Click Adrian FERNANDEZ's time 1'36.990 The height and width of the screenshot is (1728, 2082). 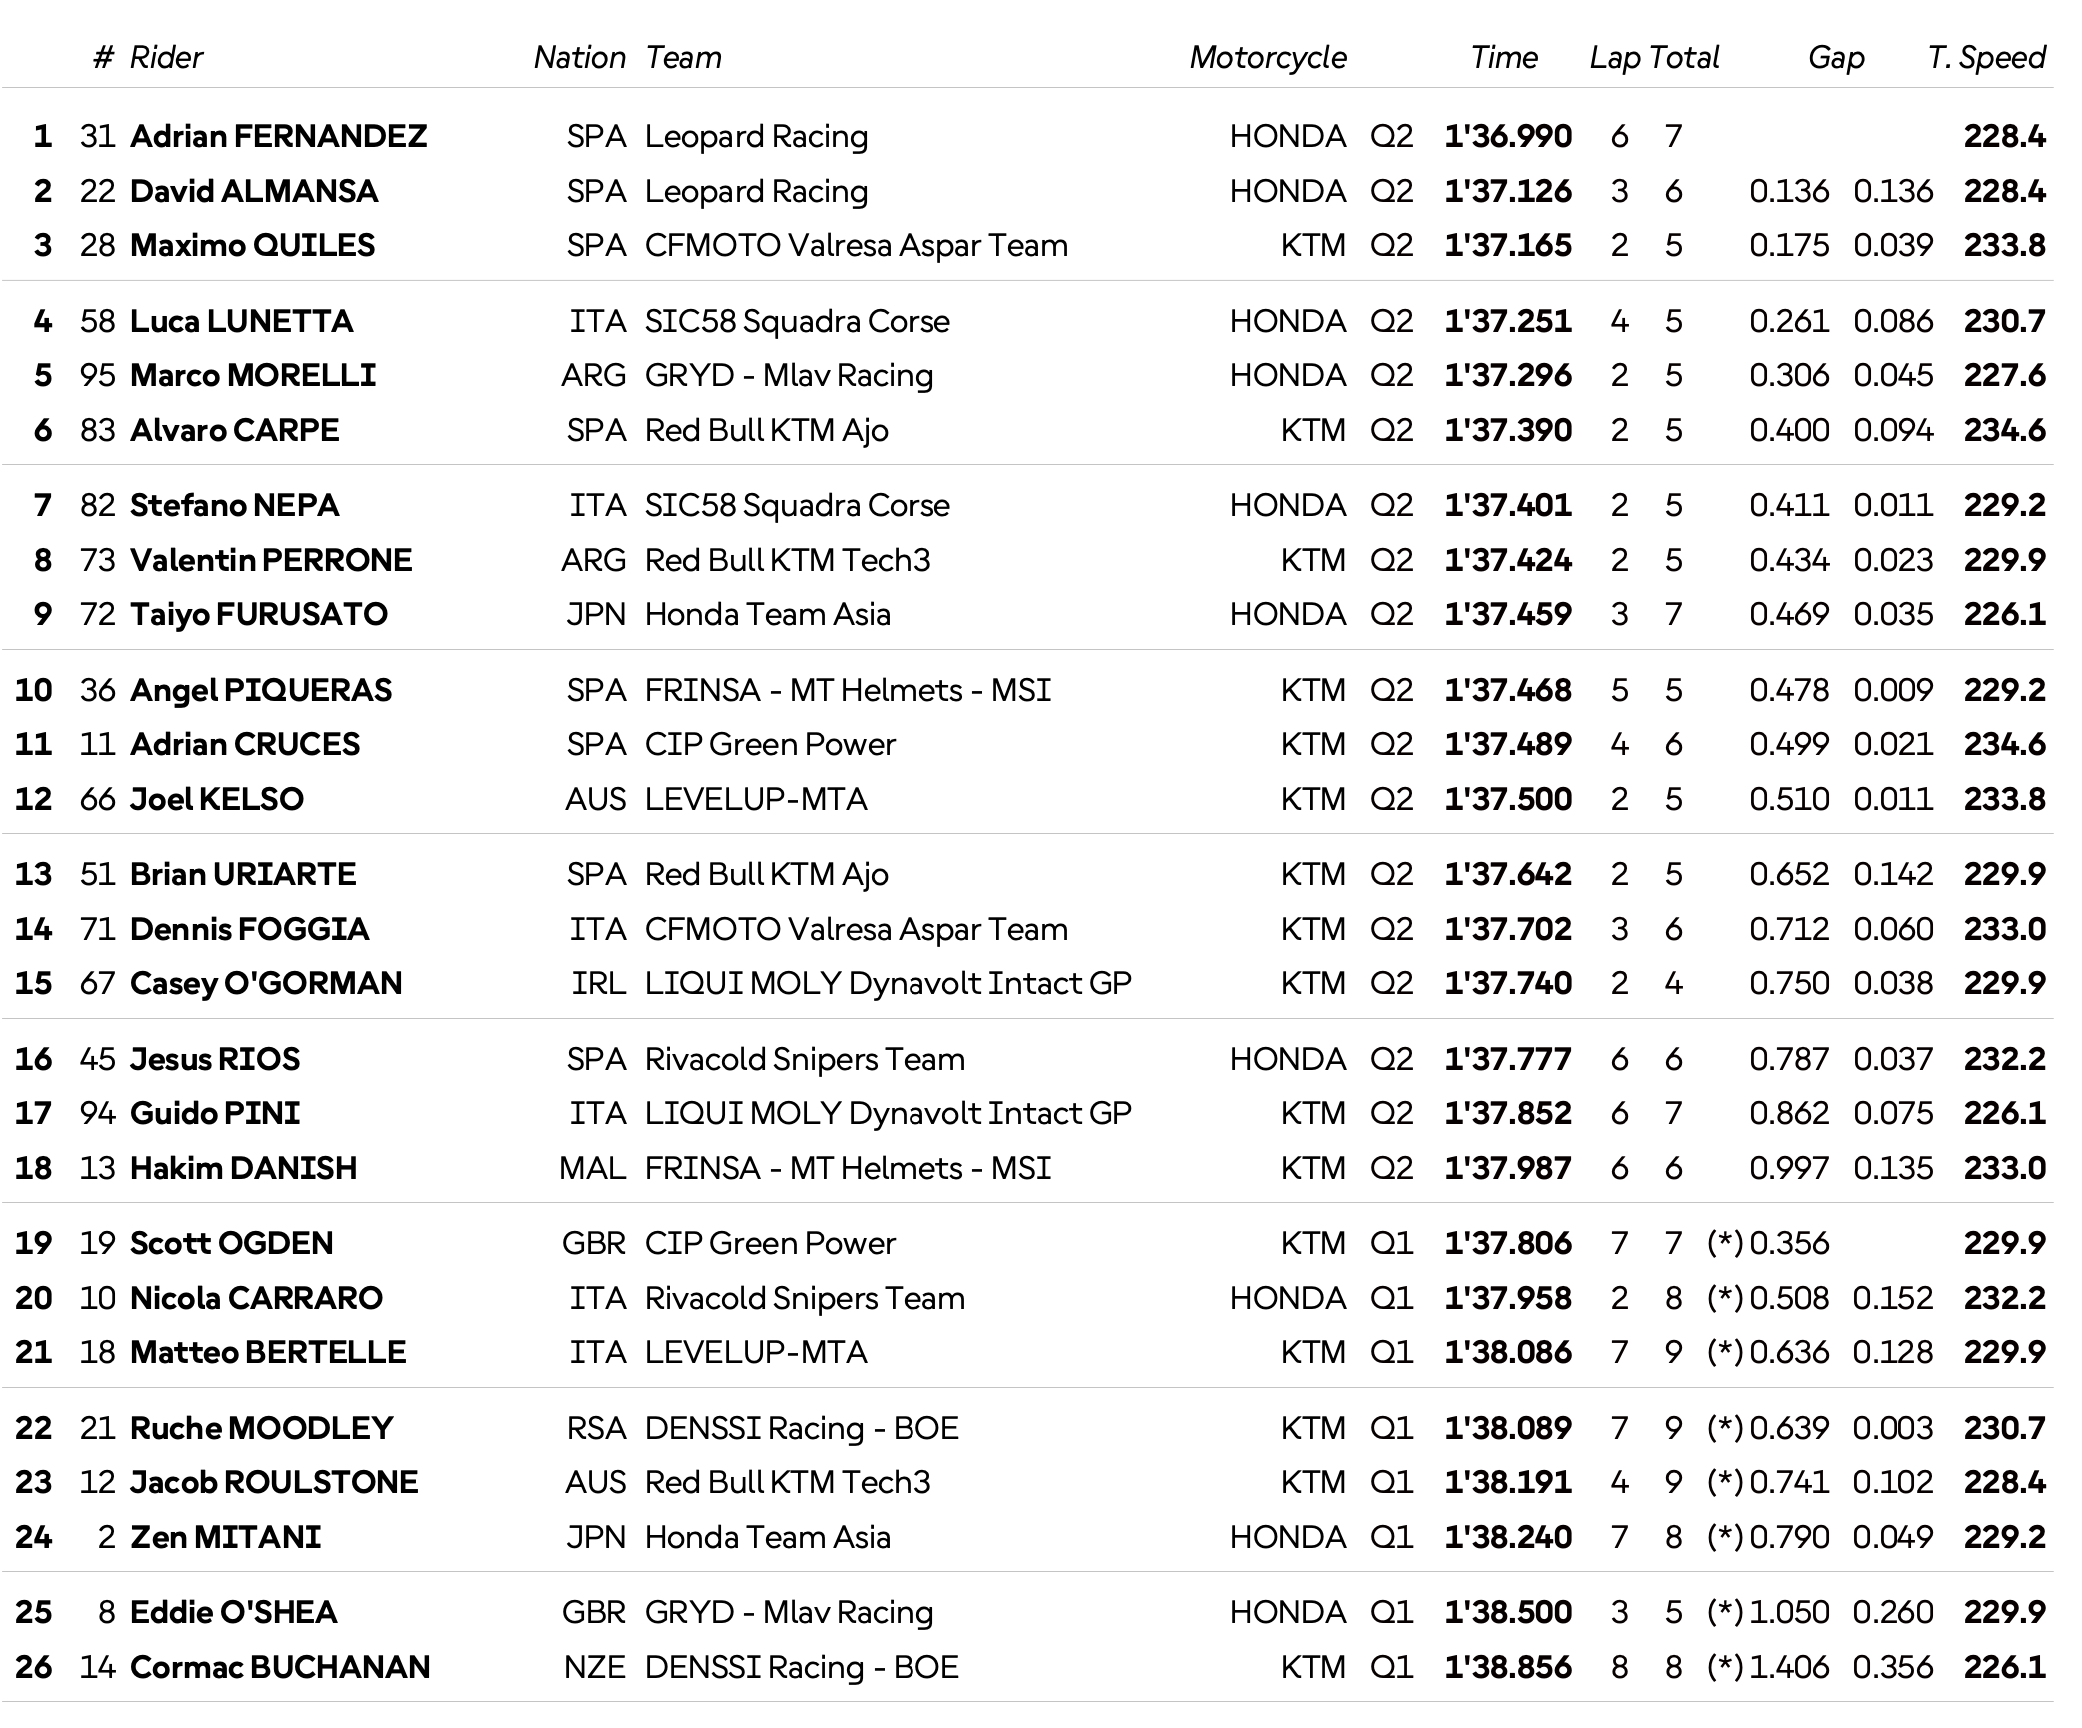point(1507,136)
